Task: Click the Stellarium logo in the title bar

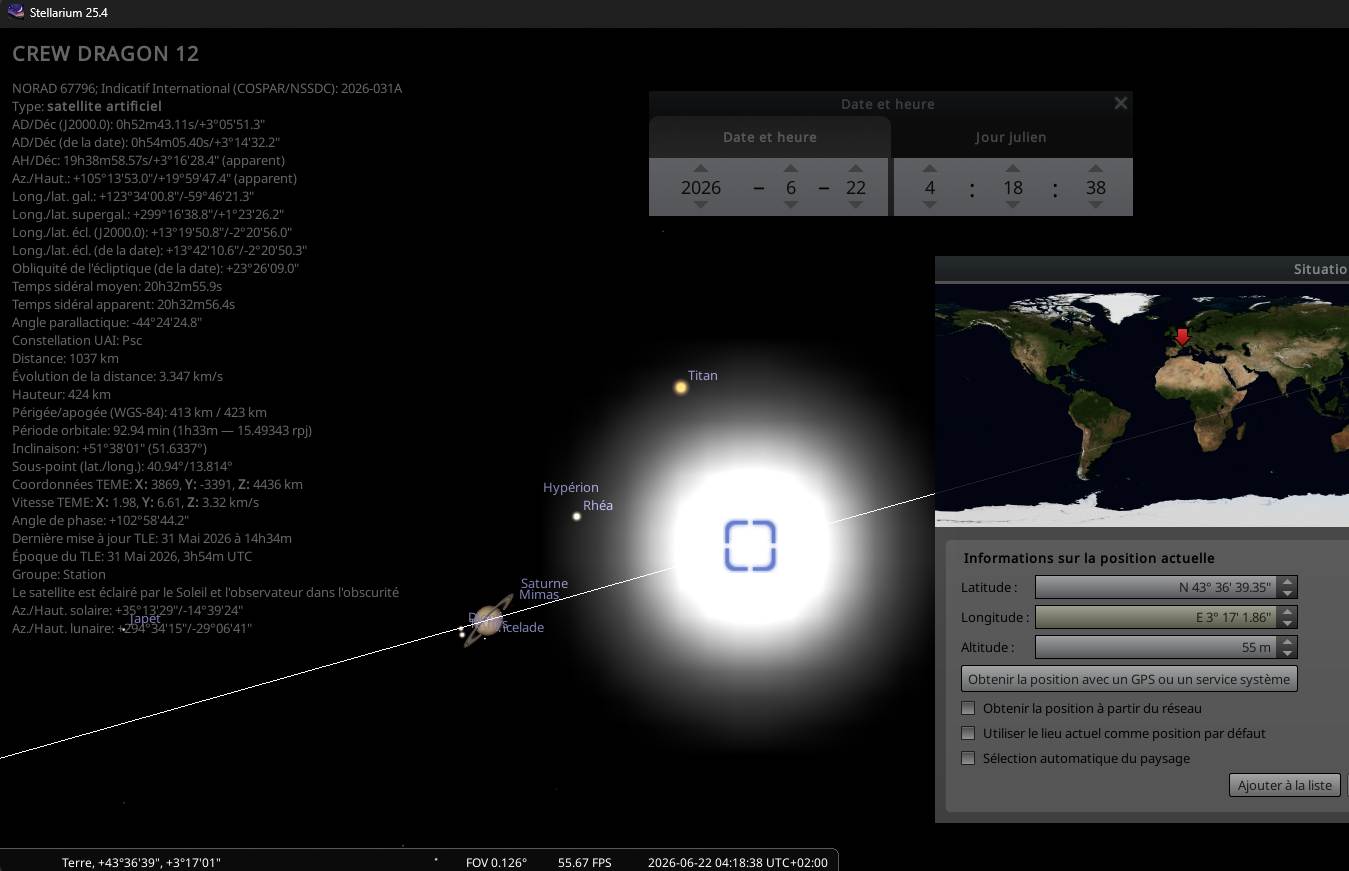Action: [16, 13]
